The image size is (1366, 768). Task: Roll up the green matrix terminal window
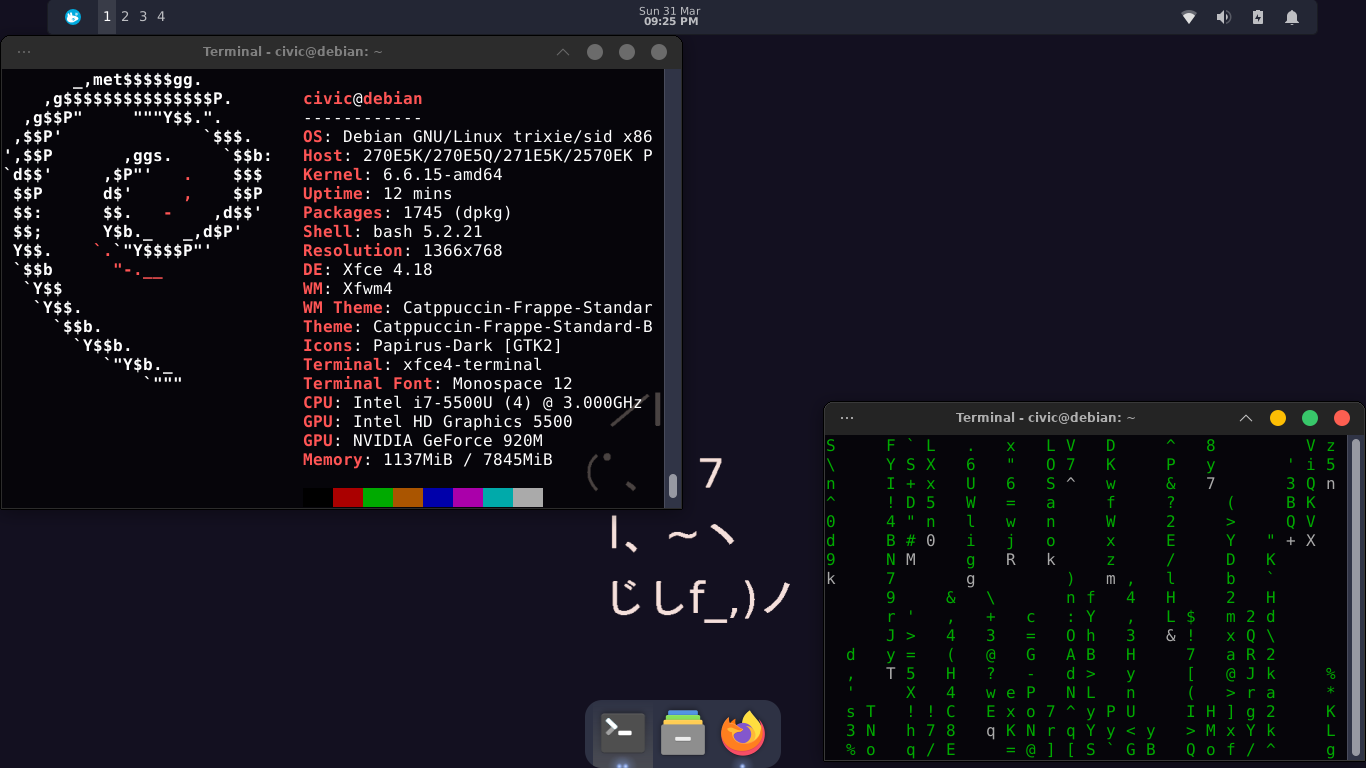pos(1246,418)
